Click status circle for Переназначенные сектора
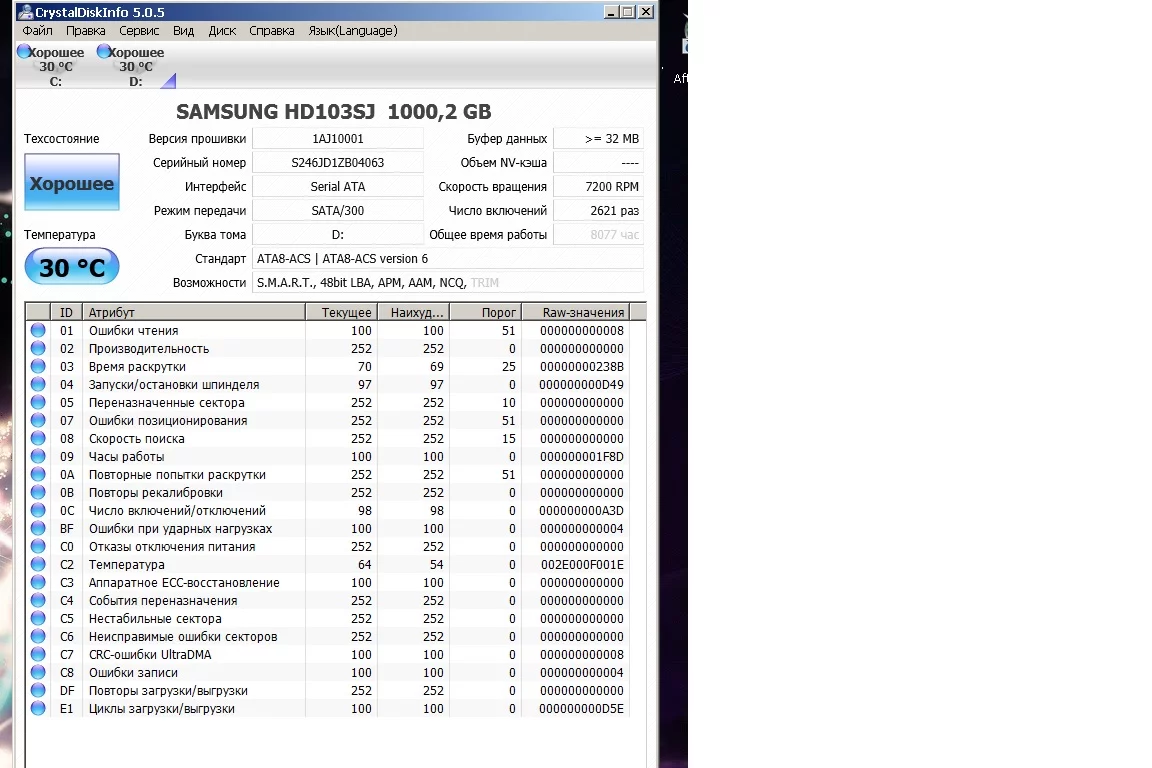 37,403
